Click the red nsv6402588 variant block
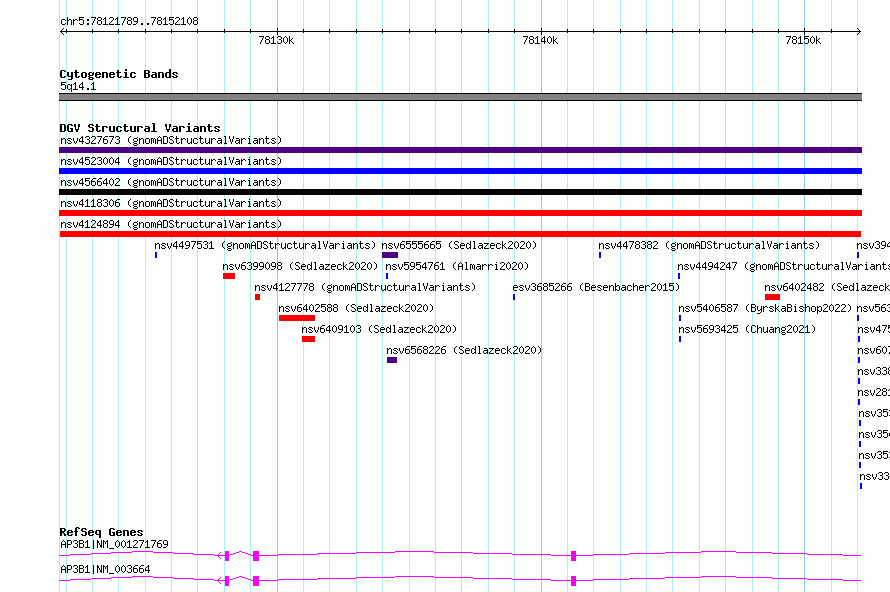This screenshot has height=592, width=890. click(297, 318)
